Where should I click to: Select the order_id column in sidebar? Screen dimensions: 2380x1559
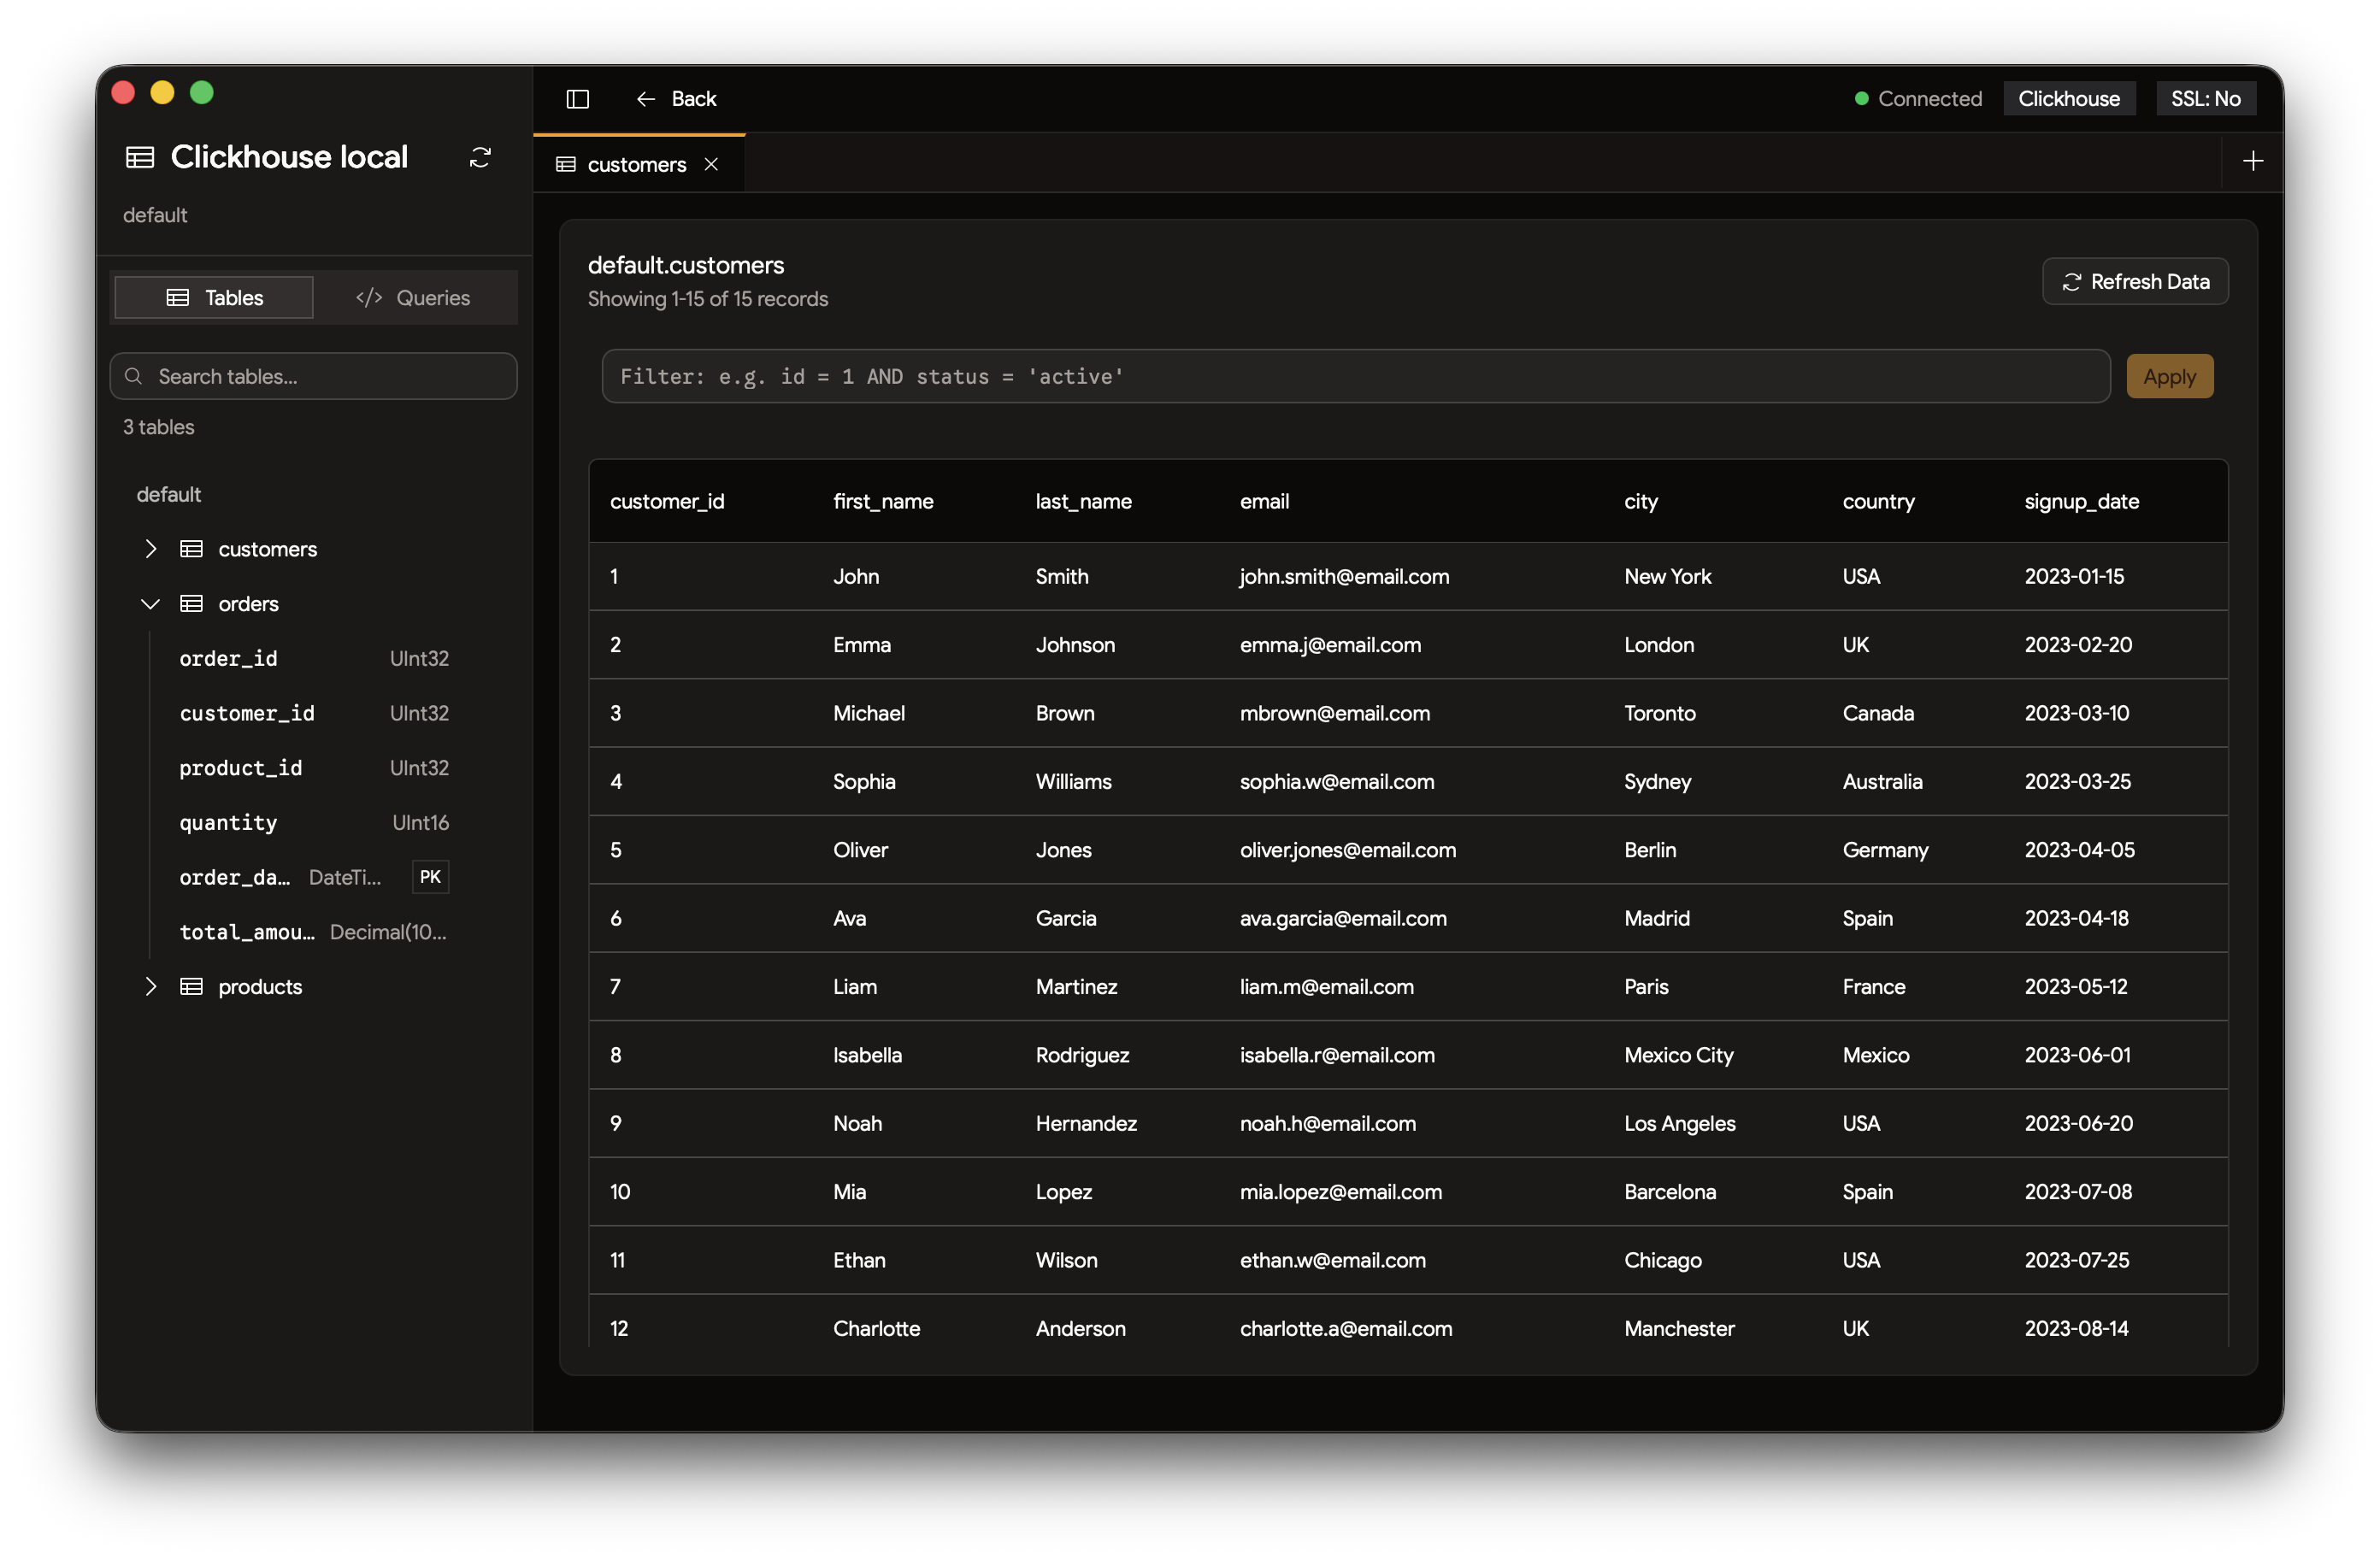click(x=229, y=659)
